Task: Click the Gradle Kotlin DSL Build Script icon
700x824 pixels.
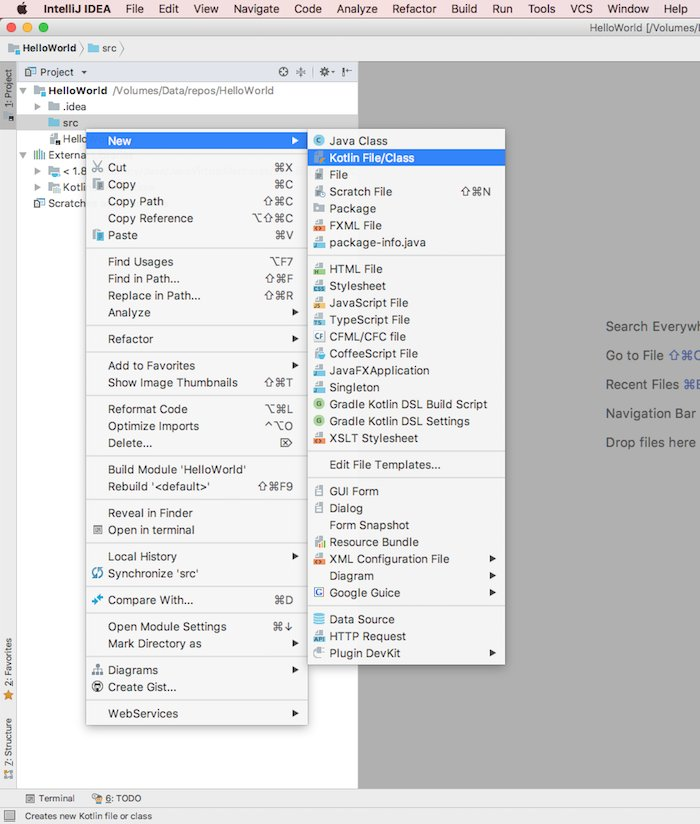Action: 318,404
